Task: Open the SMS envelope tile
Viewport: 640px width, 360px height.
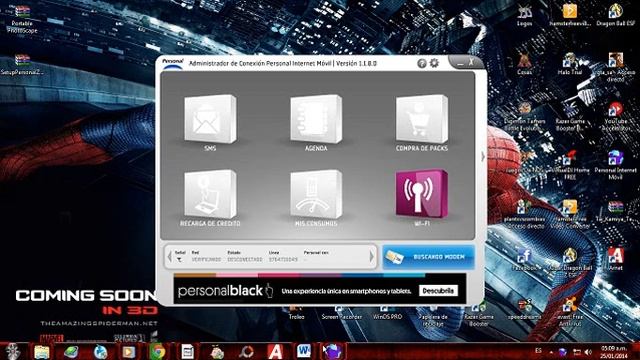Action: coord(210,119)
